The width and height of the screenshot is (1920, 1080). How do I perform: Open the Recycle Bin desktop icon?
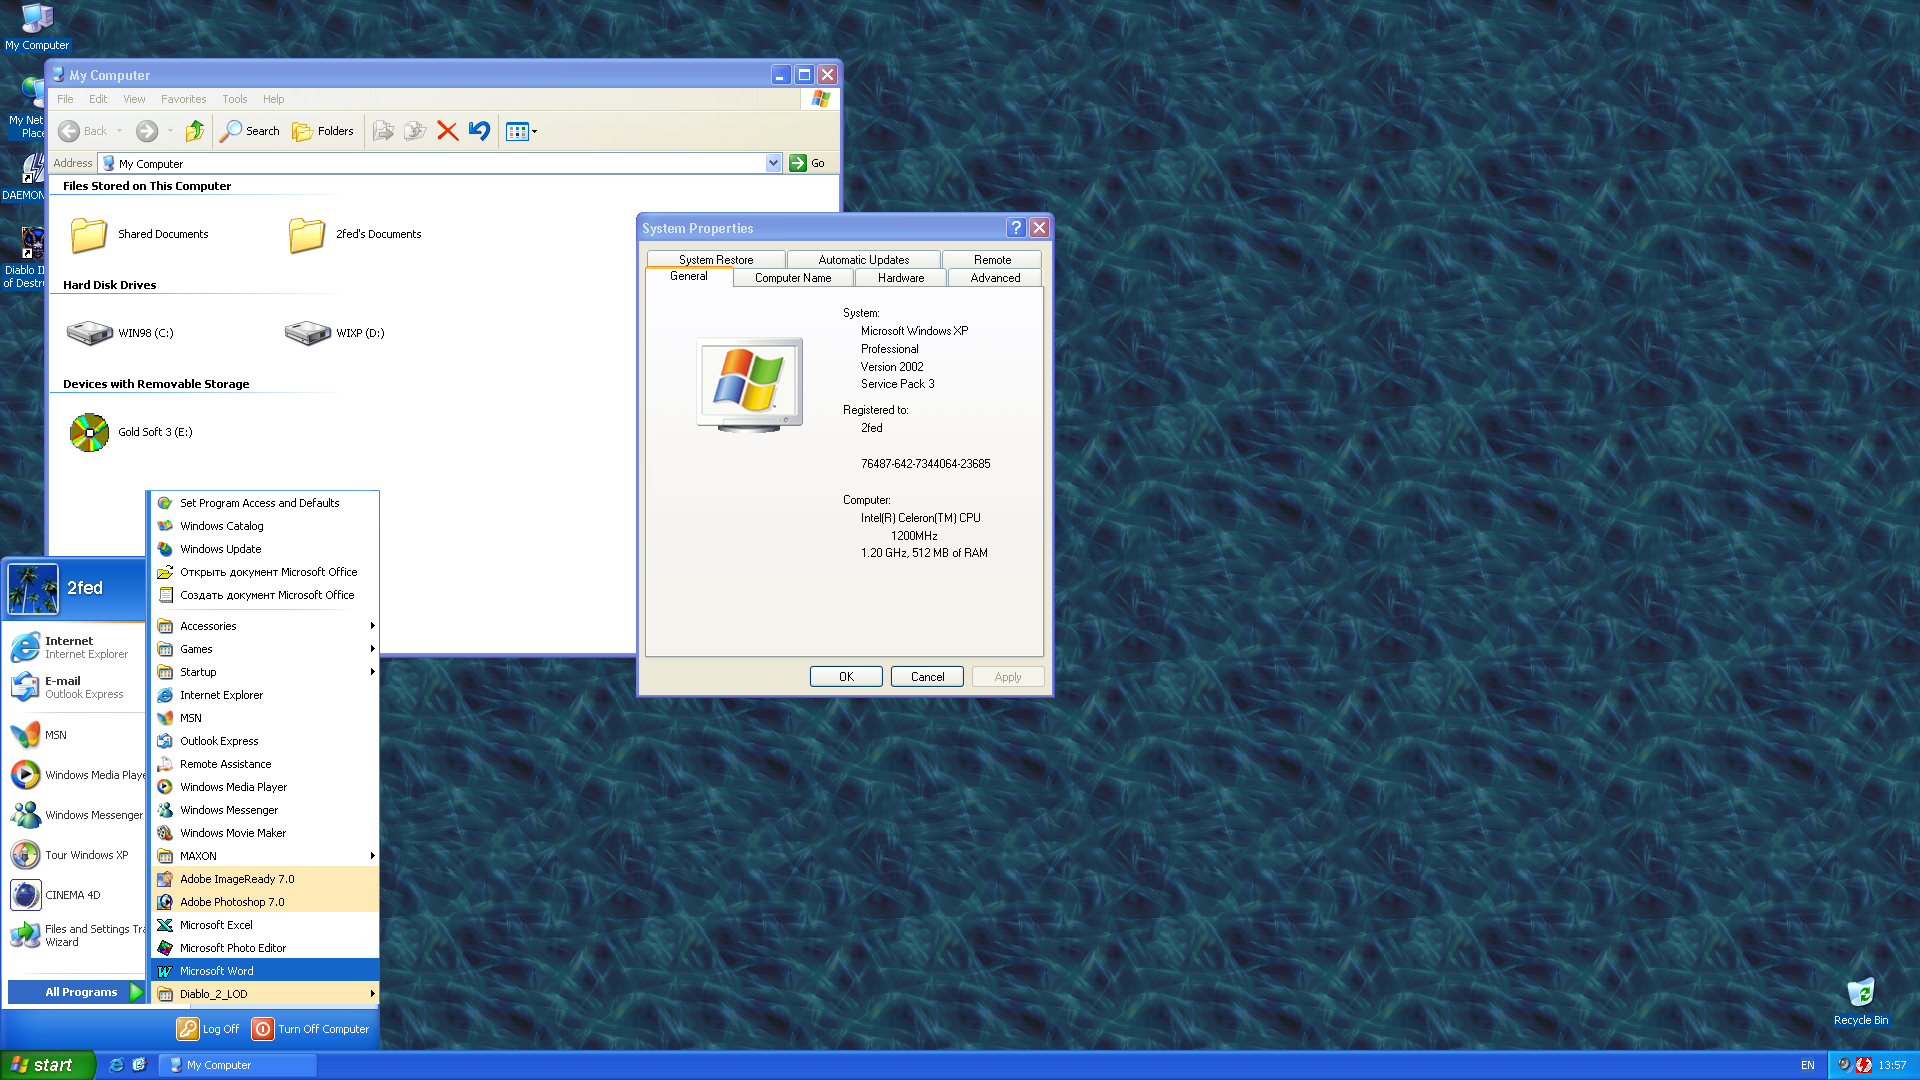(1861, 1001)
